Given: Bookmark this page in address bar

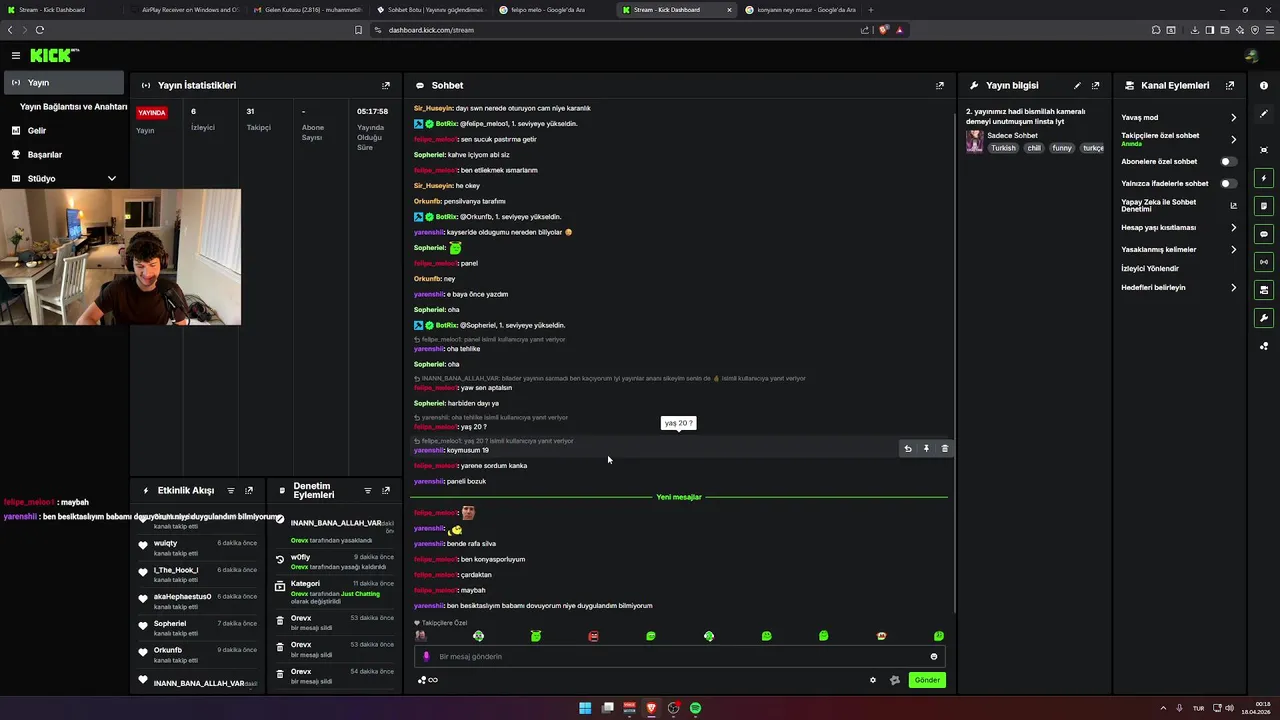Looking at the screenshot, I should pyautogui.click(x=358, y=30).
